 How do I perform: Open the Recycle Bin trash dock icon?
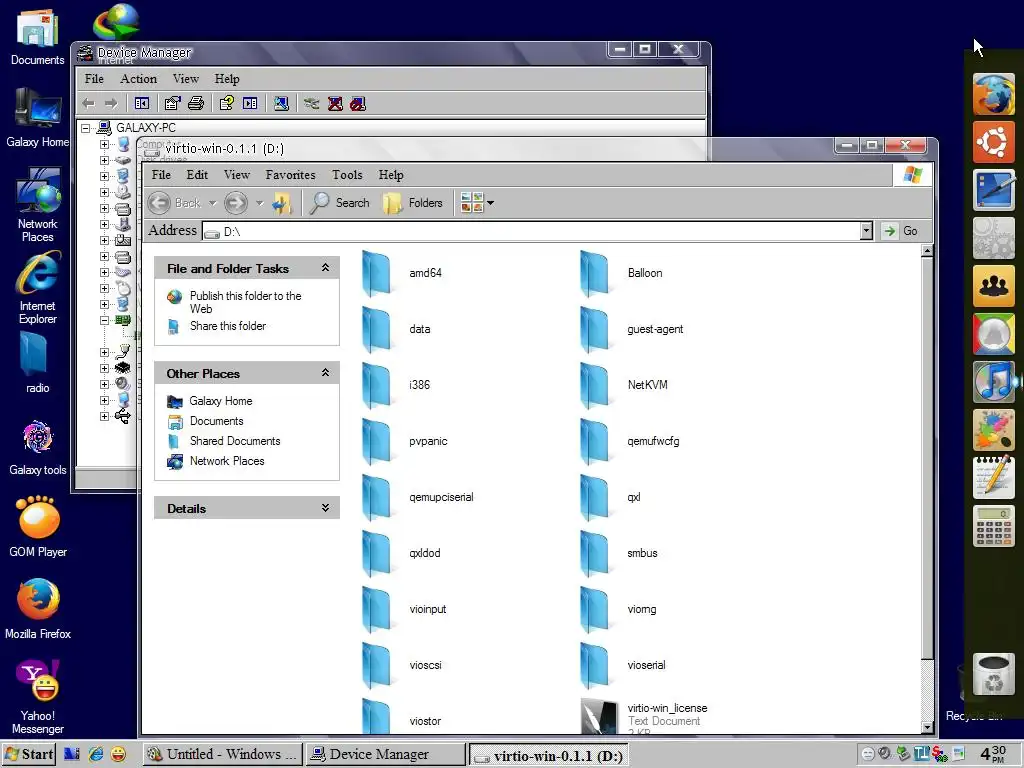(993, 675)
